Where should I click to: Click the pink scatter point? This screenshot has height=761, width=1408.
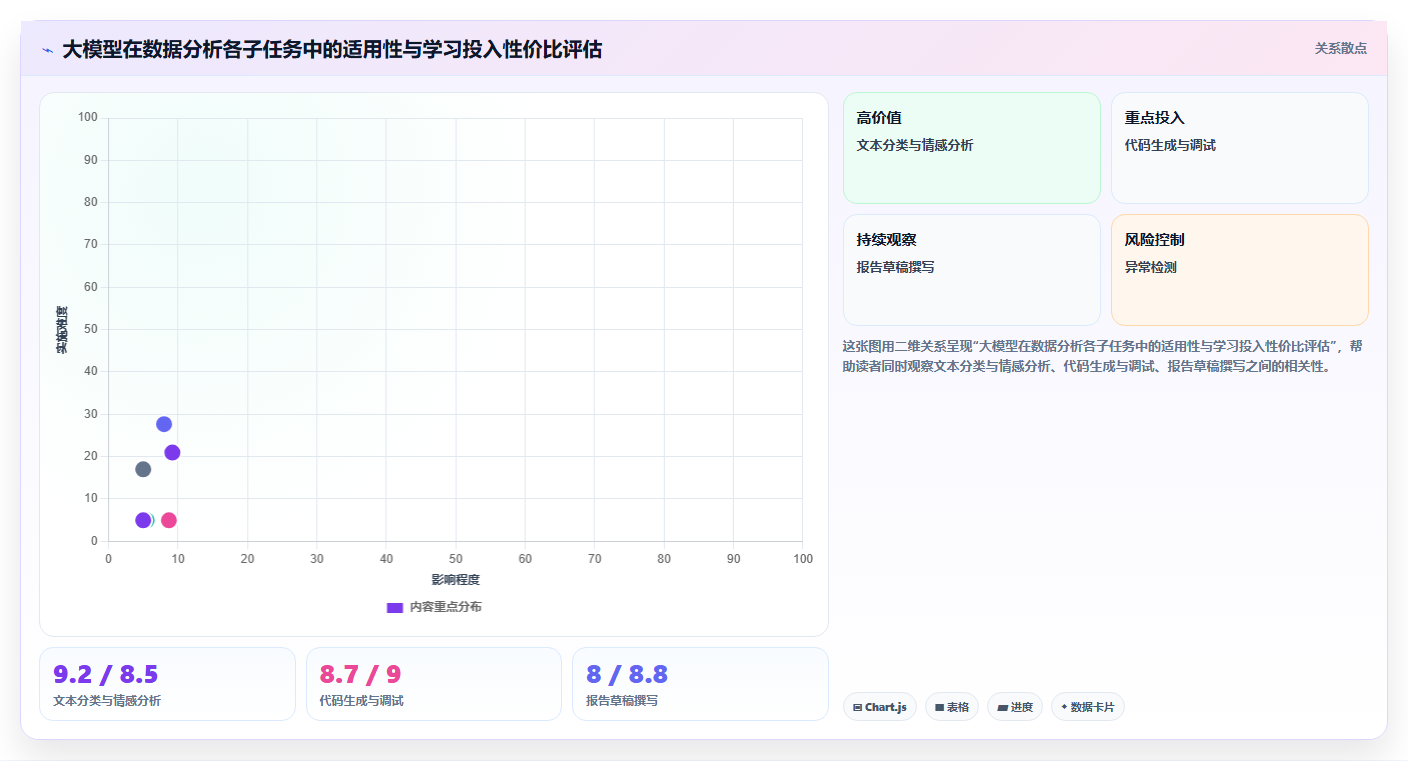pos(169,520)
